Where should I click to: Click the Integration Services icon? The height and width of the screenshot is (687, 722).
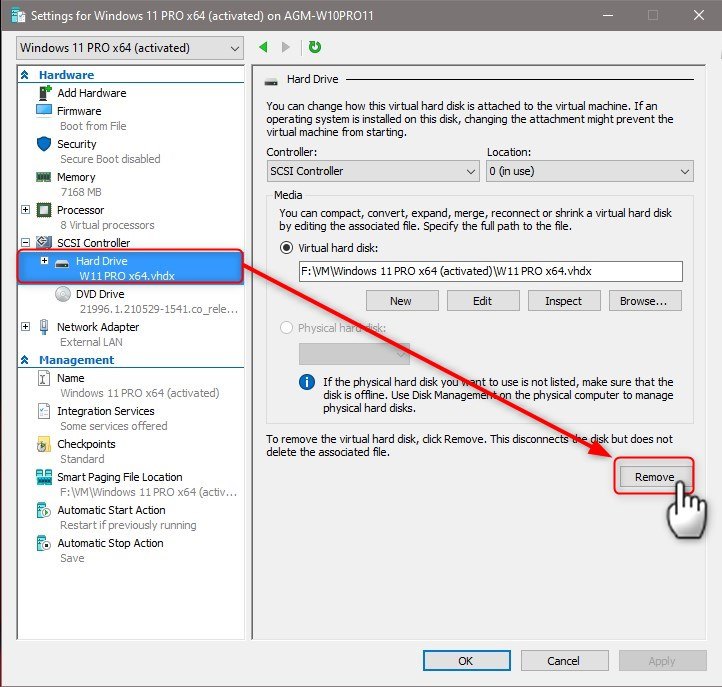(x=44, y=411)
